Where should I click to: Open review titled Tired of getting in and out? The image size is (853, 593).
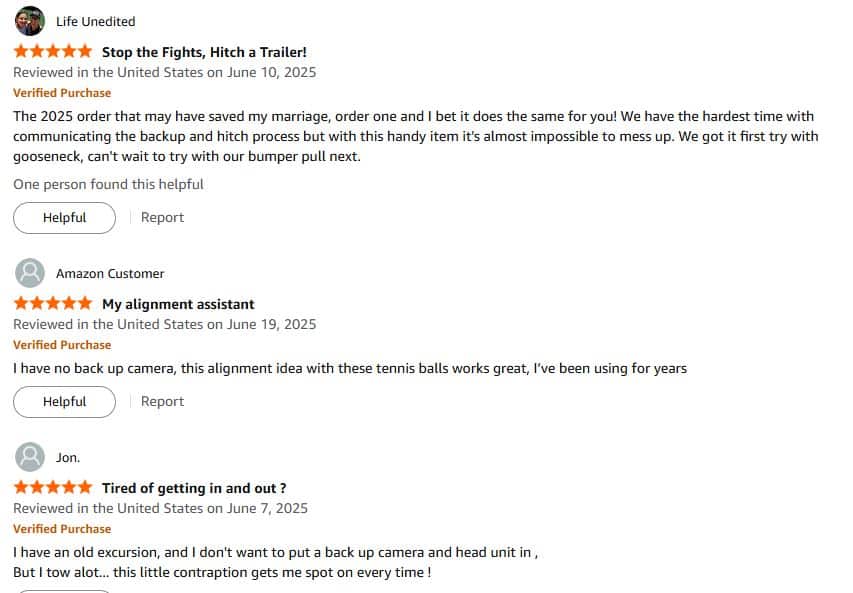(194, 488)
